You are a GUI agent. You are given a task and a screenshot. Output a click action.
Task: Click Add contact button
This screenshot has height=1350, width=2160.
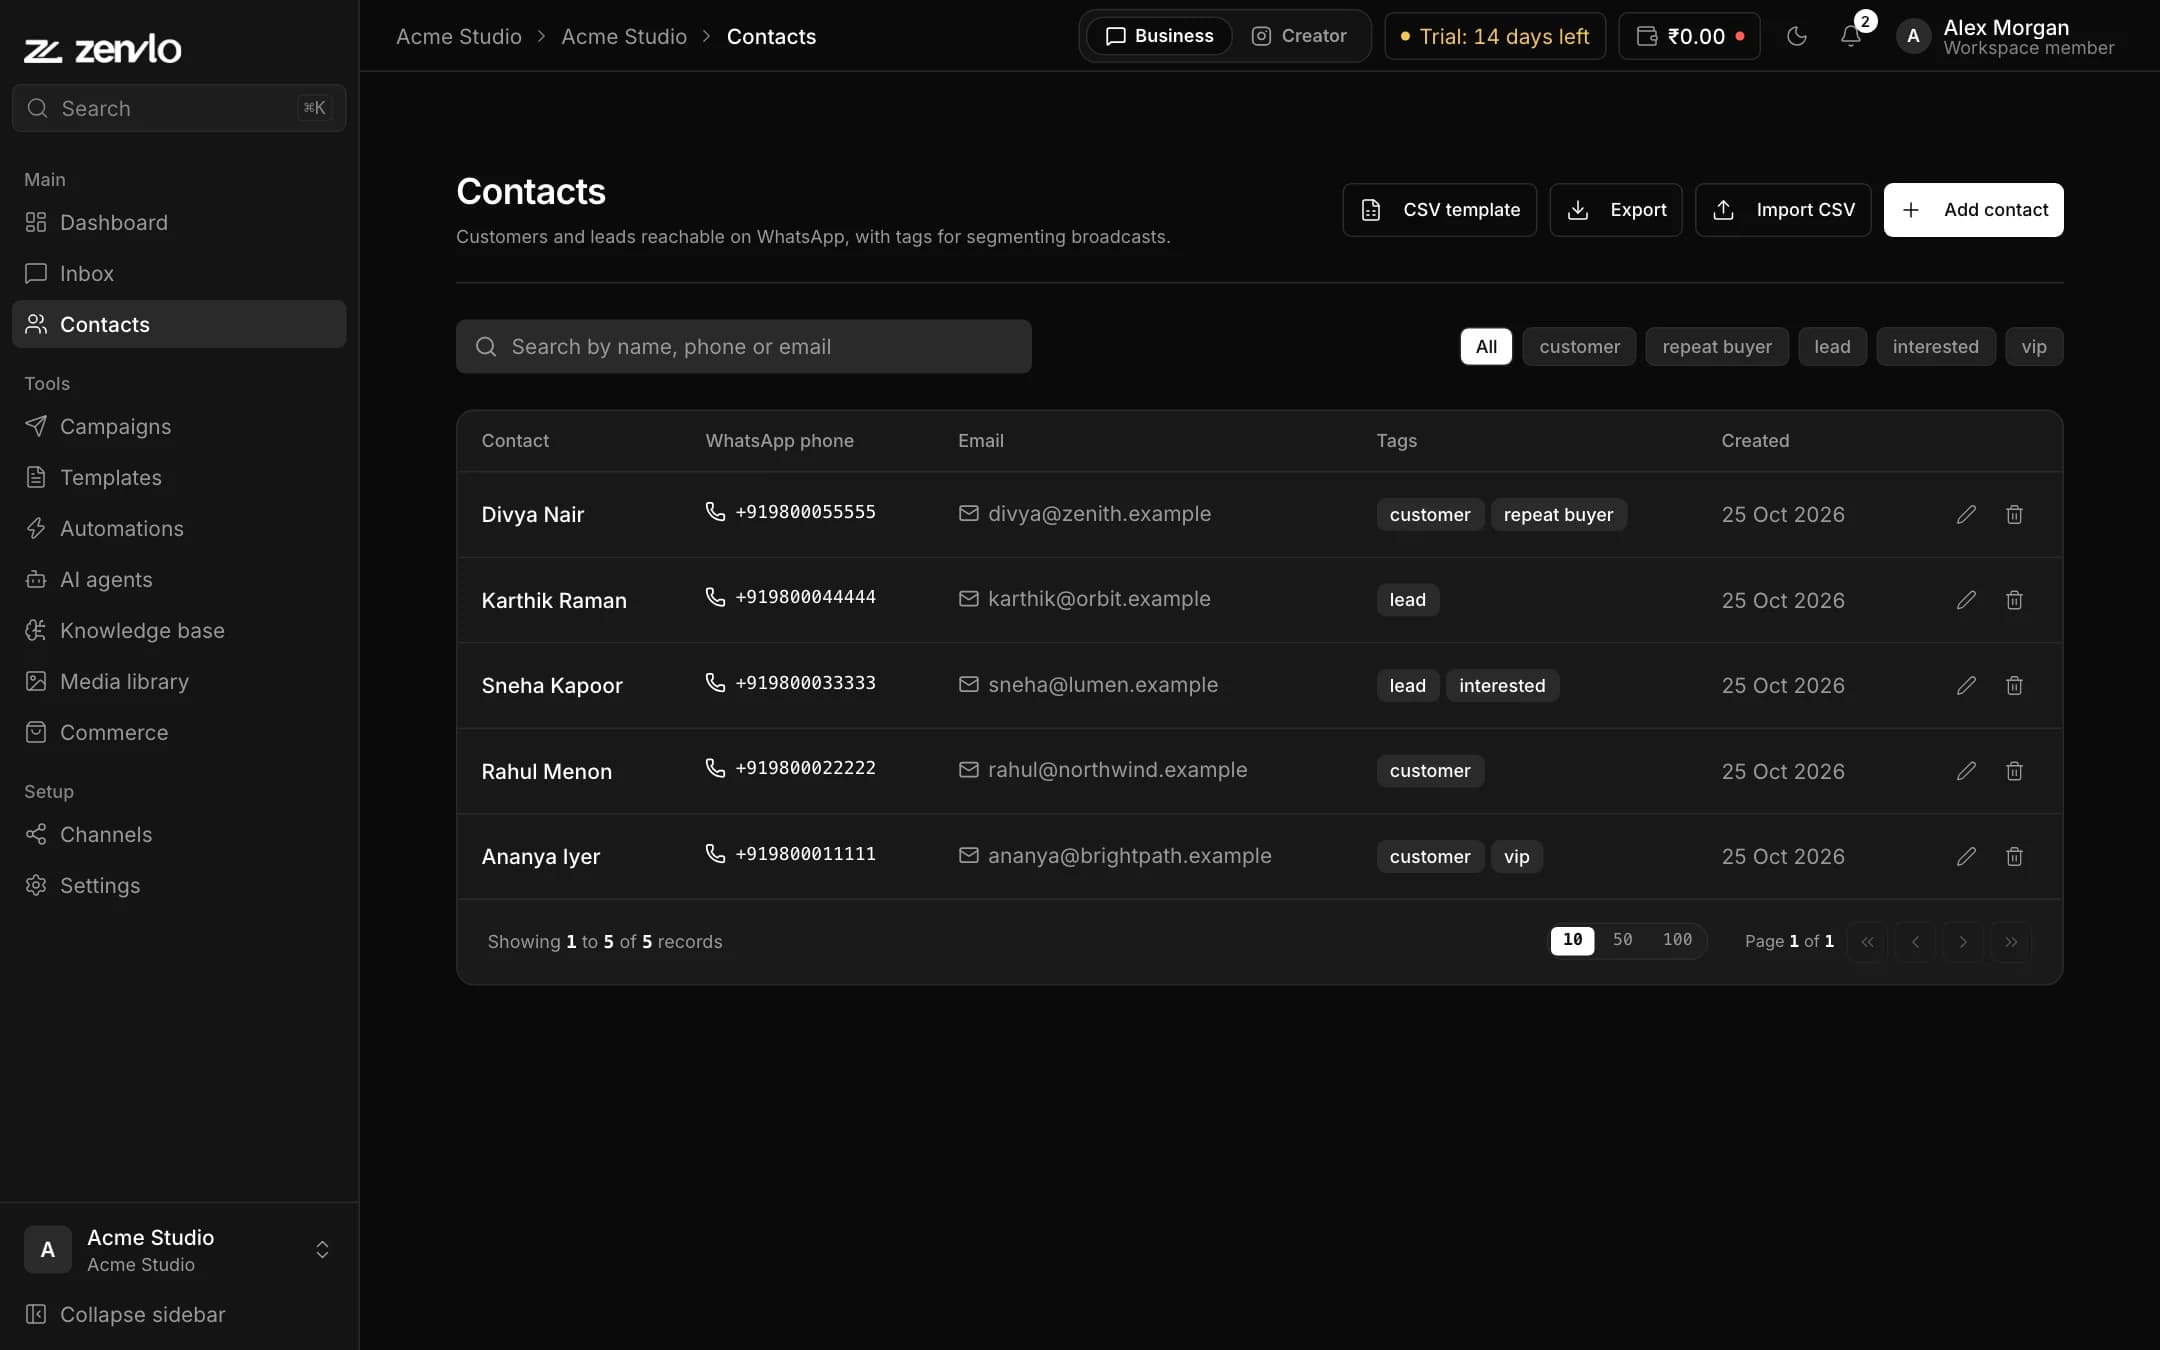(1973, 210)
